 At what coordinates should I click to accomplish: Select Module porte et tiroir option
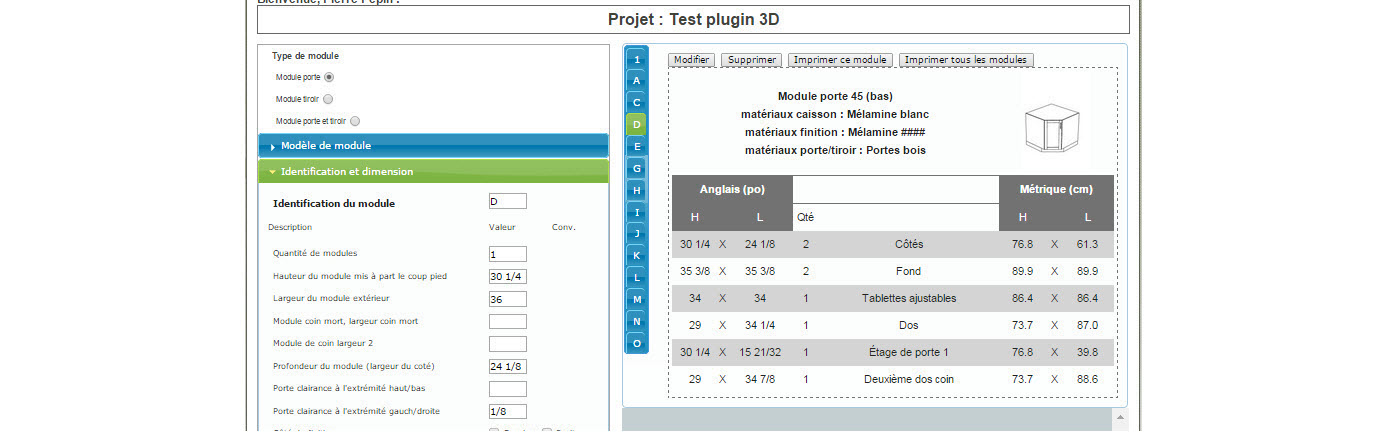(355, 121)
